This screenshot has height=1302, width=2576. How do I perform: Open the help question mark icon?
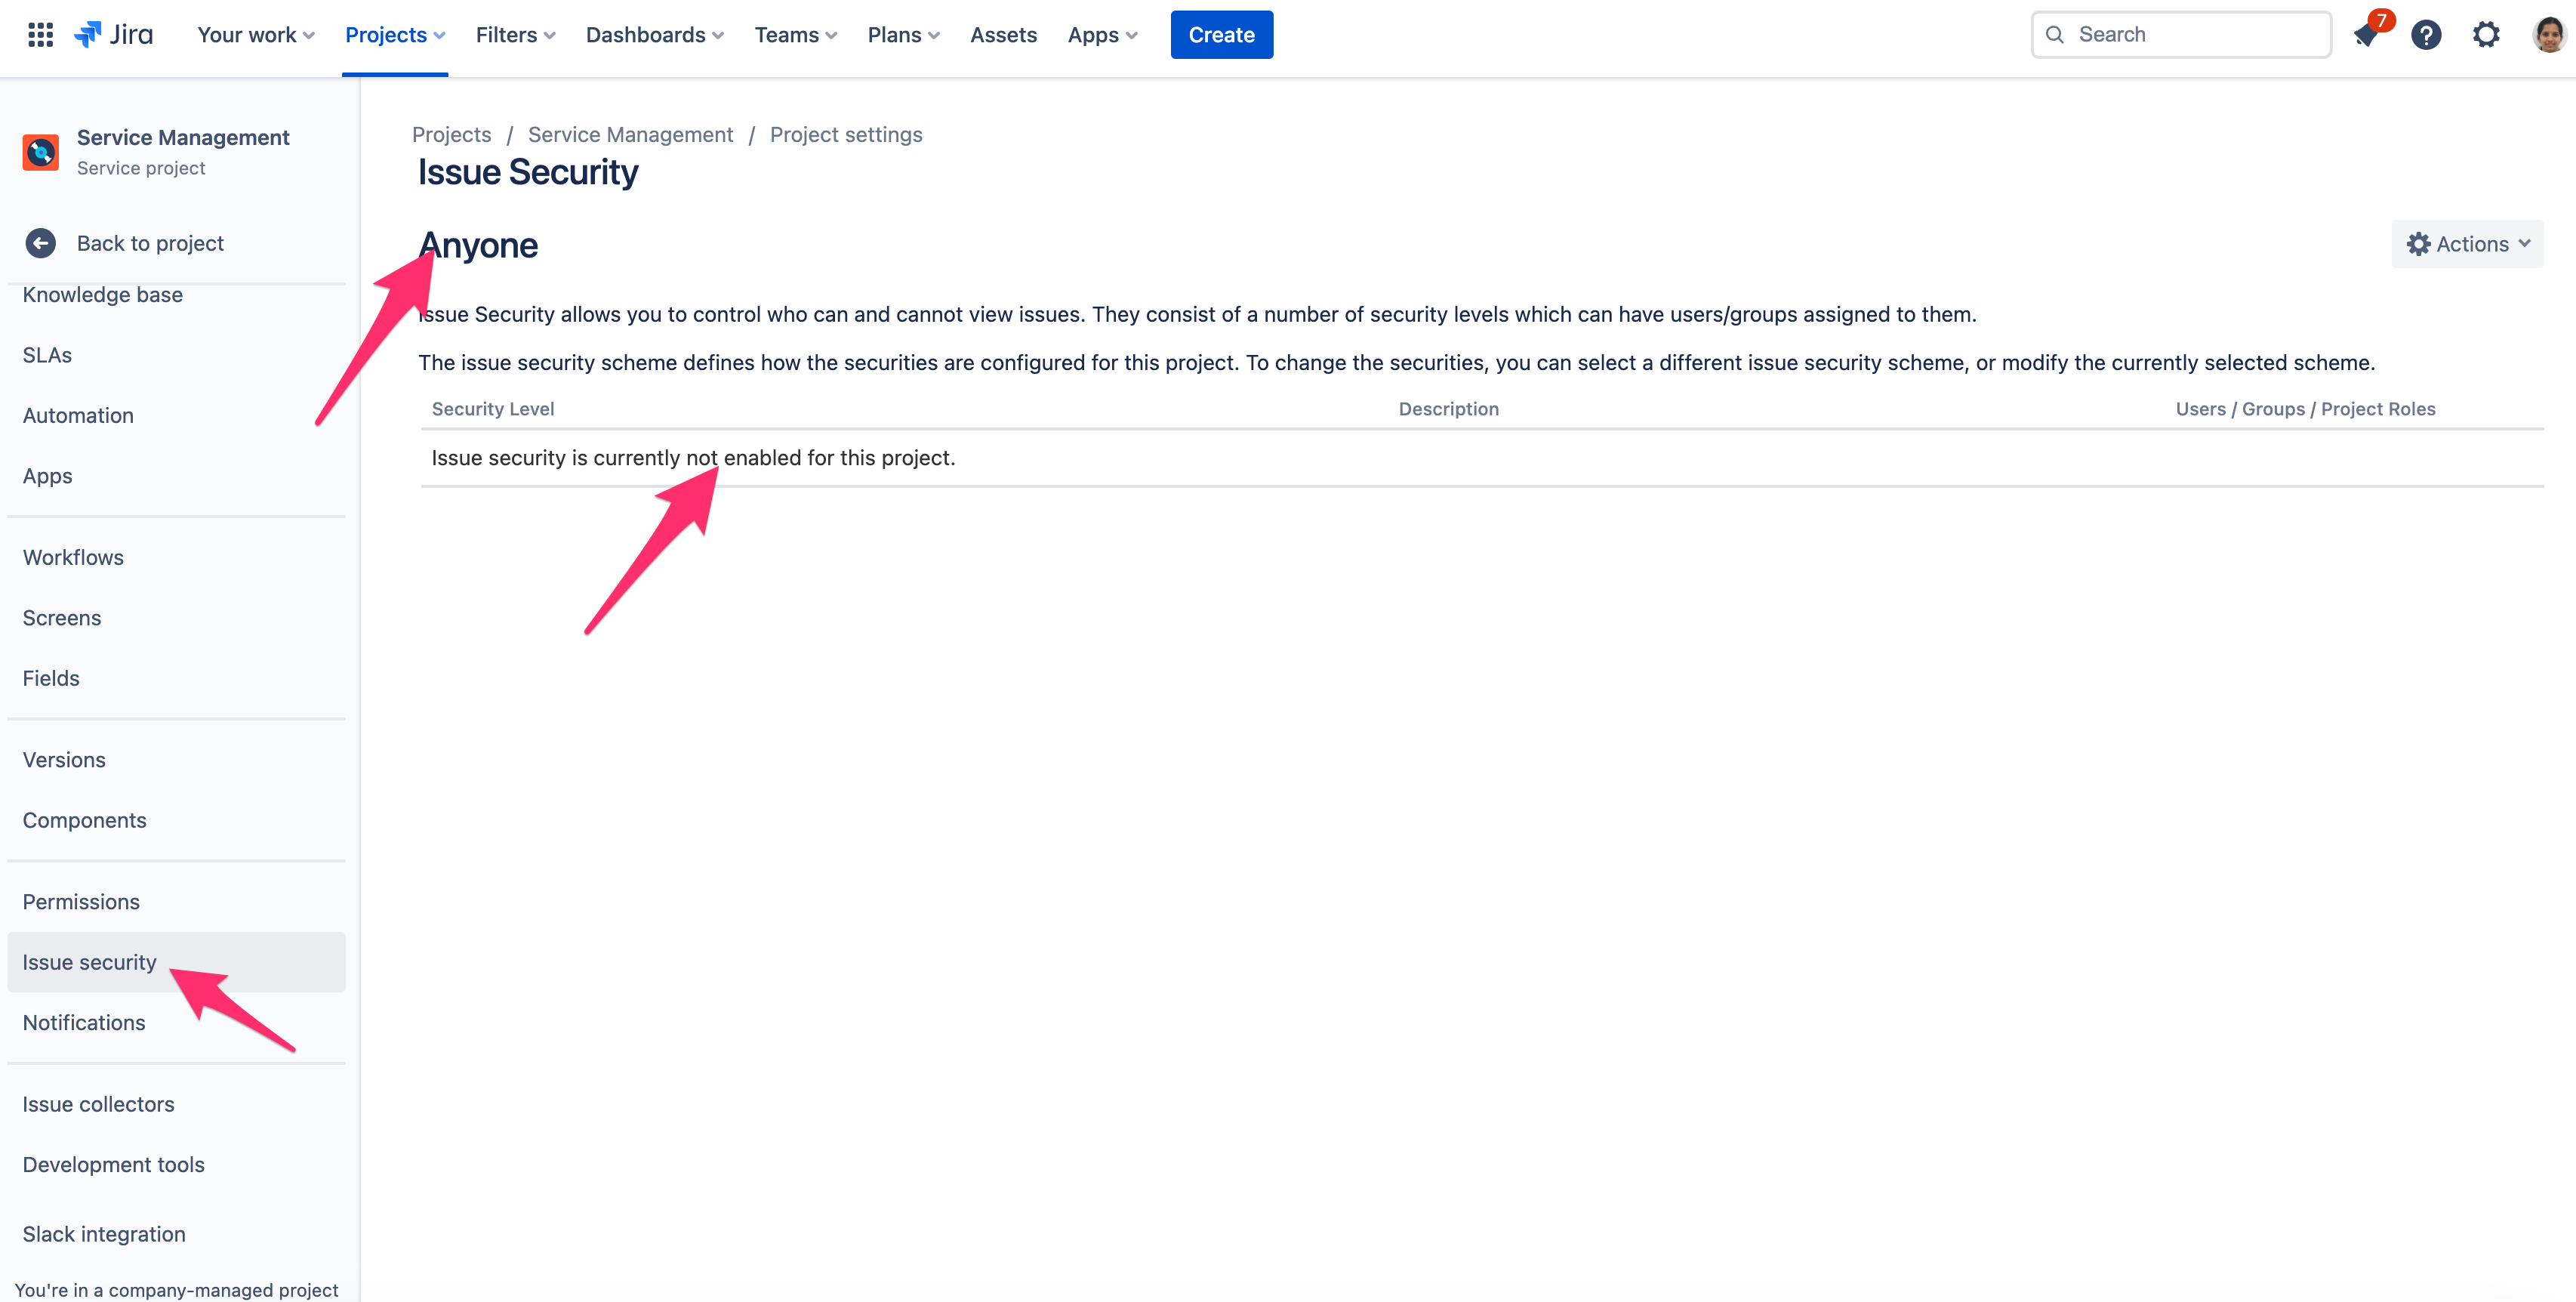click(x=2426, y=35)
